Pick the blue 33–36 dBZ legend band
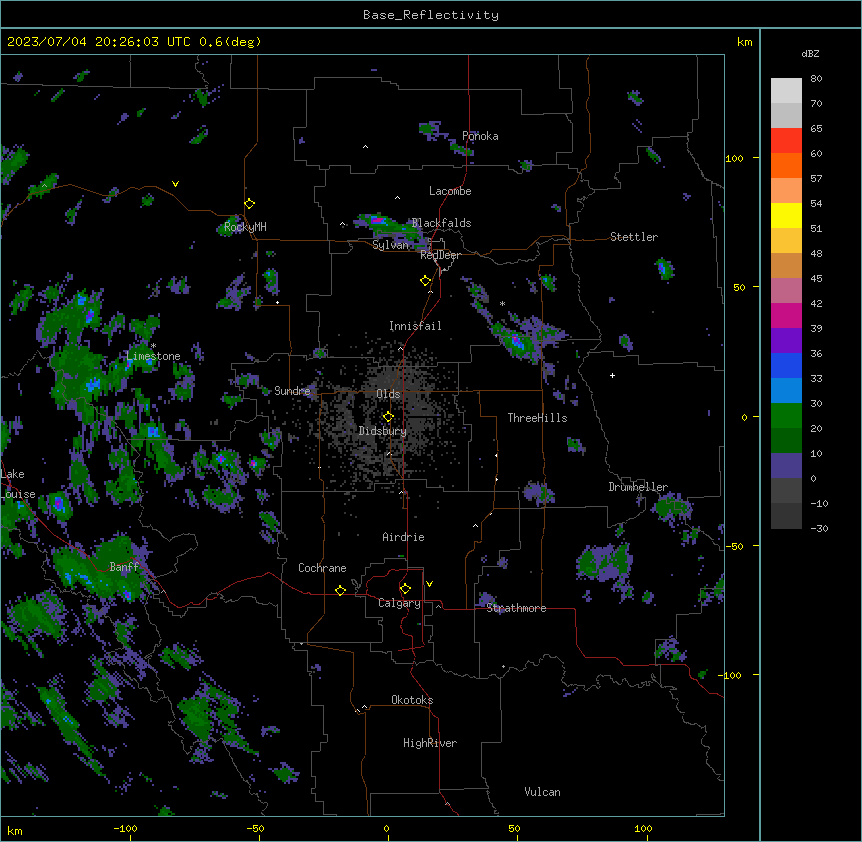The height and width of the screenshot is (842, 862). [786, 366]
